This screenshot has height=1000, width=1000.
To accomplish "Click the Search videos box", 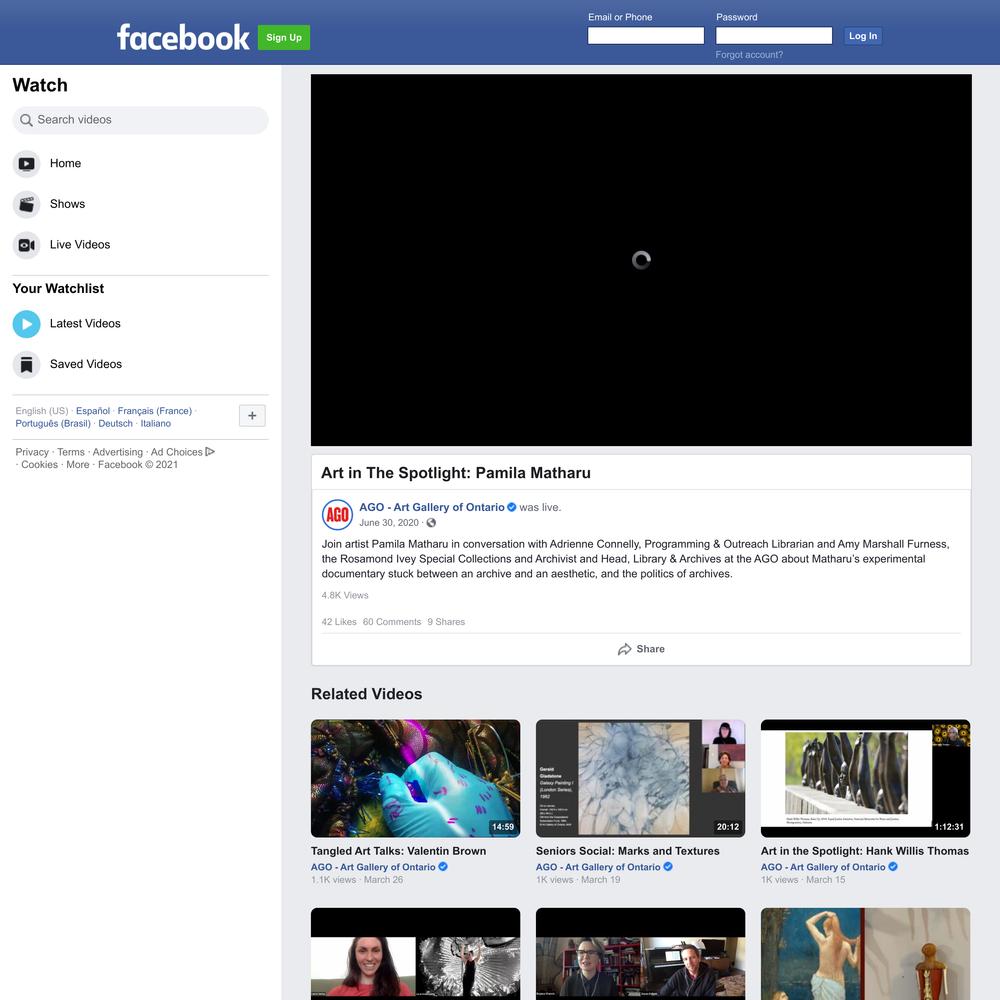I will click(x=140, y=120).
